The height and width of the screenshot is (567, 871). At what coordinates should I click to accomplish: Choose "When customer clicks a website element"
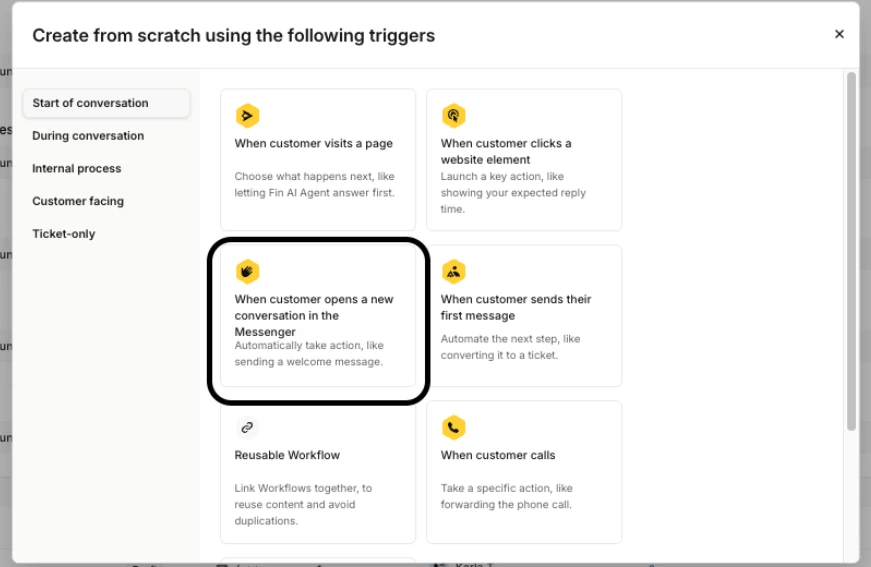point(506,151)
